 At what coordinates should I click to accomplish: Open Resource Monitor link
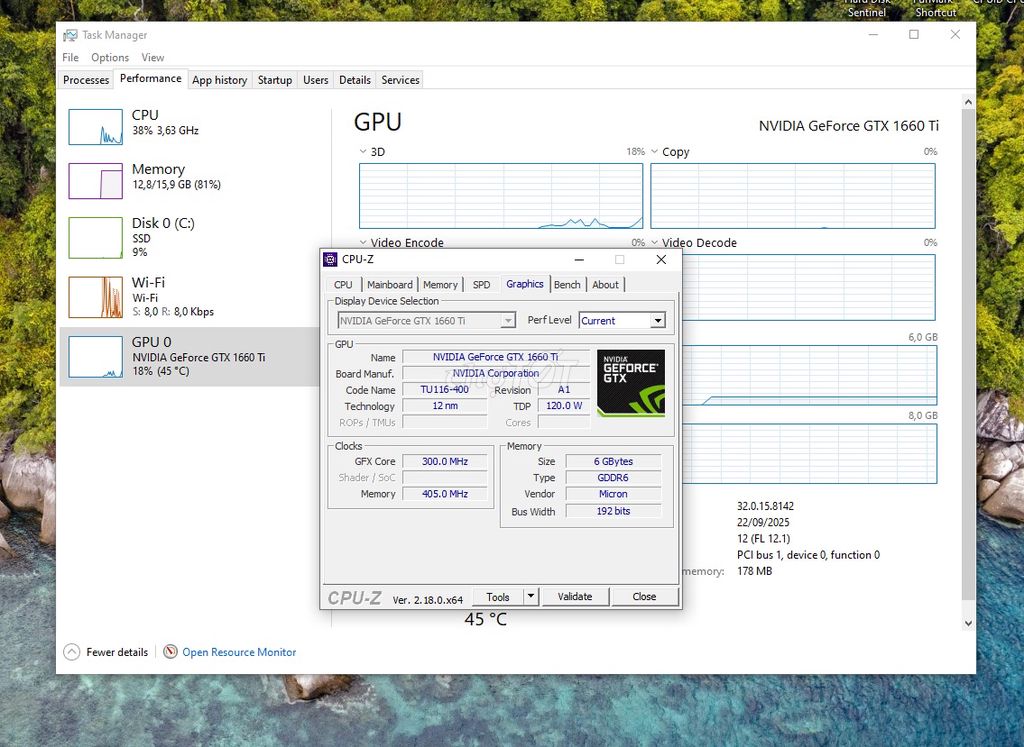click(239, 652)
